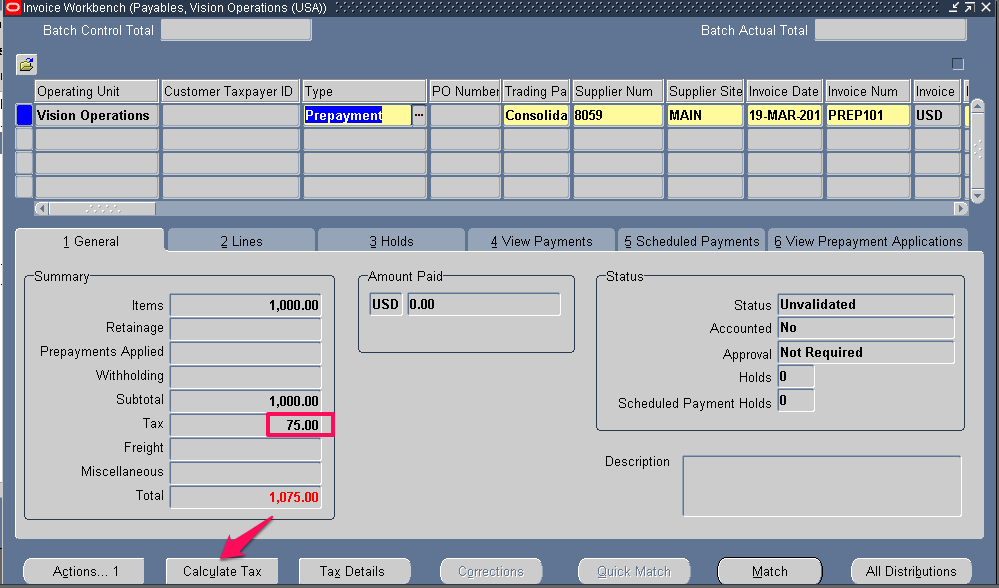This screenshot has height=588, width=999.
Task: Click the Amount Paid value 0.00
Action: pyautogui.click(x=484, y=305)
